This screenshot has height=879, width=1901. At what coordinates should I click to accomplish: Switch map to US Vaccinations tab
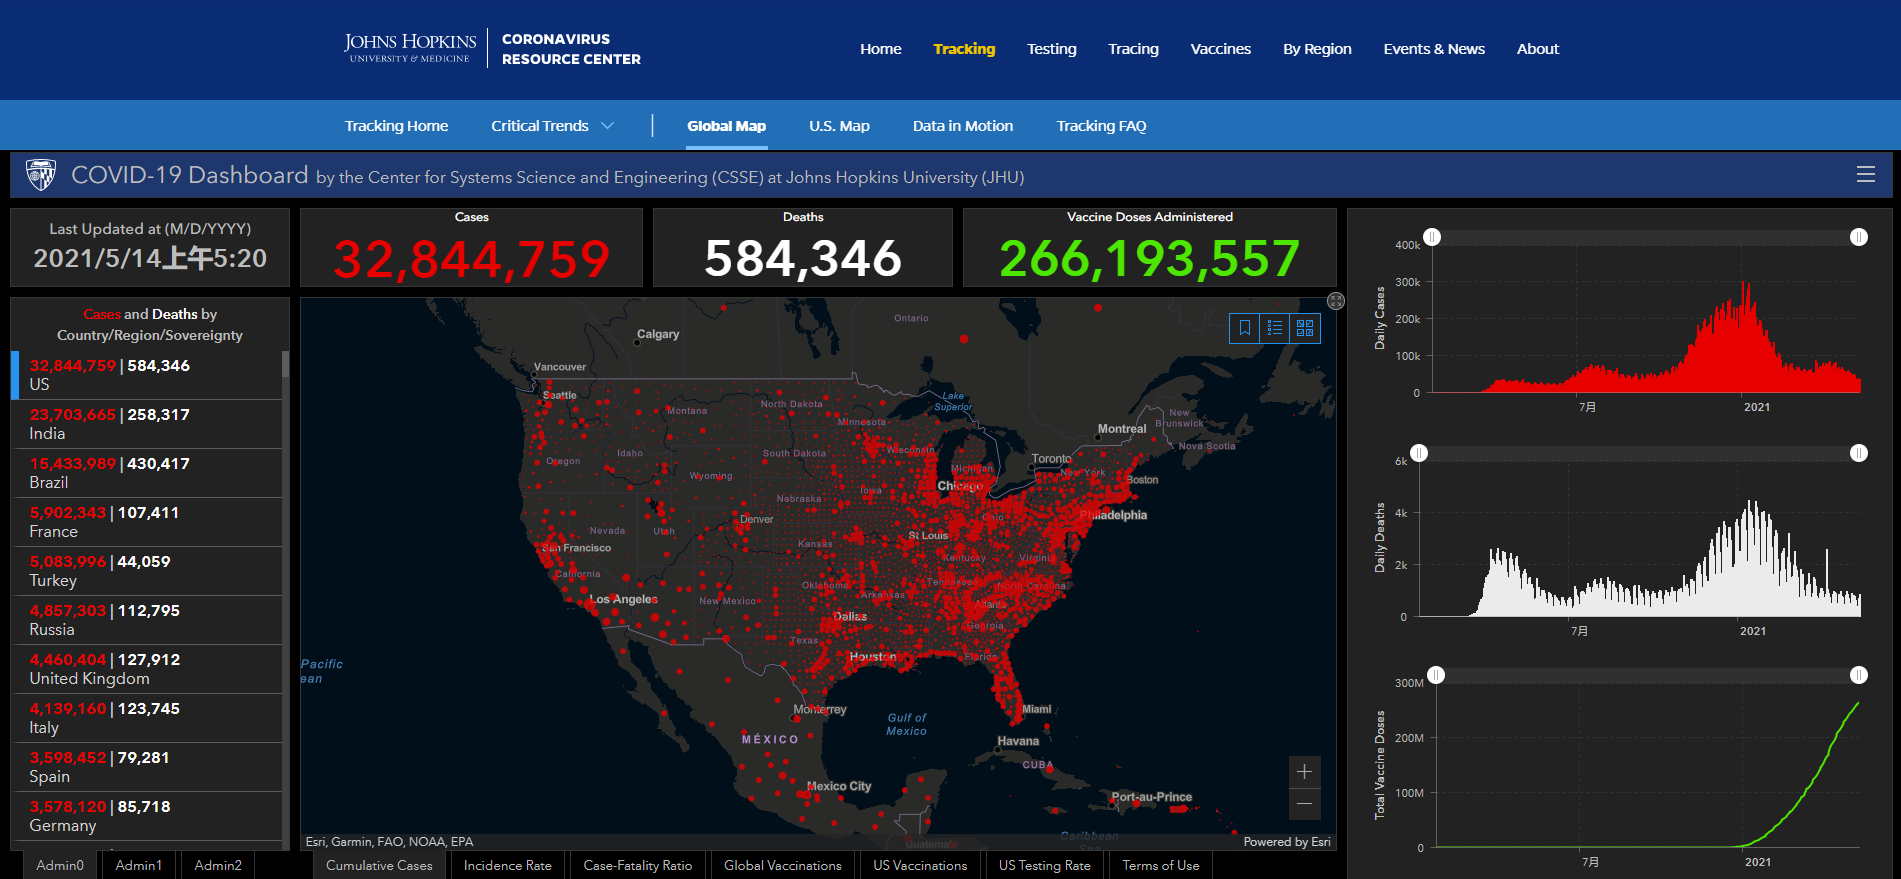pyautogui.click(x=920, y=865)
